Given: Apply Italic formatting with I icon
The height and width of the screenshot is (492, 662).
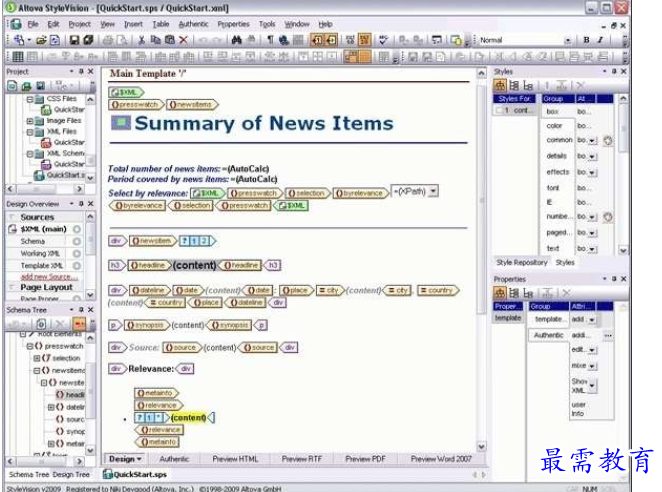Looking at the screenshot, I should tap(600, 40).
